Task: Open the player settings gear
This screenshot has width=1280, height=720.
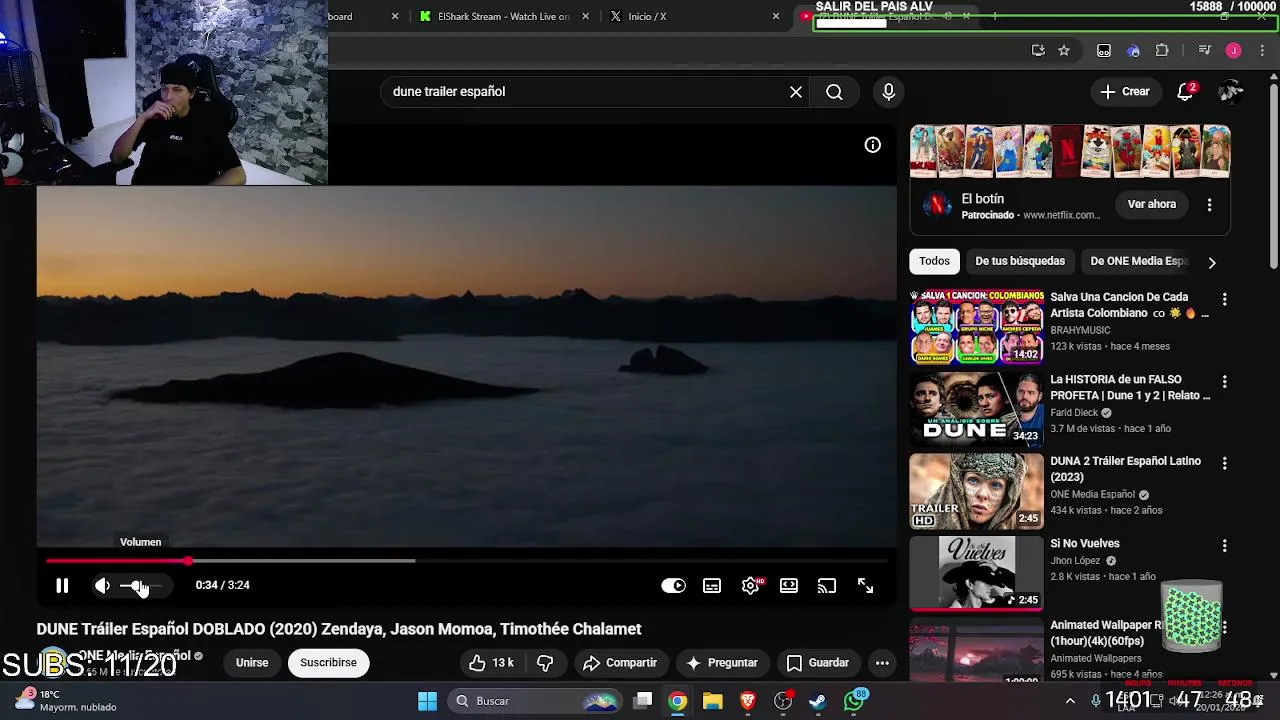Action: (751, 586)
